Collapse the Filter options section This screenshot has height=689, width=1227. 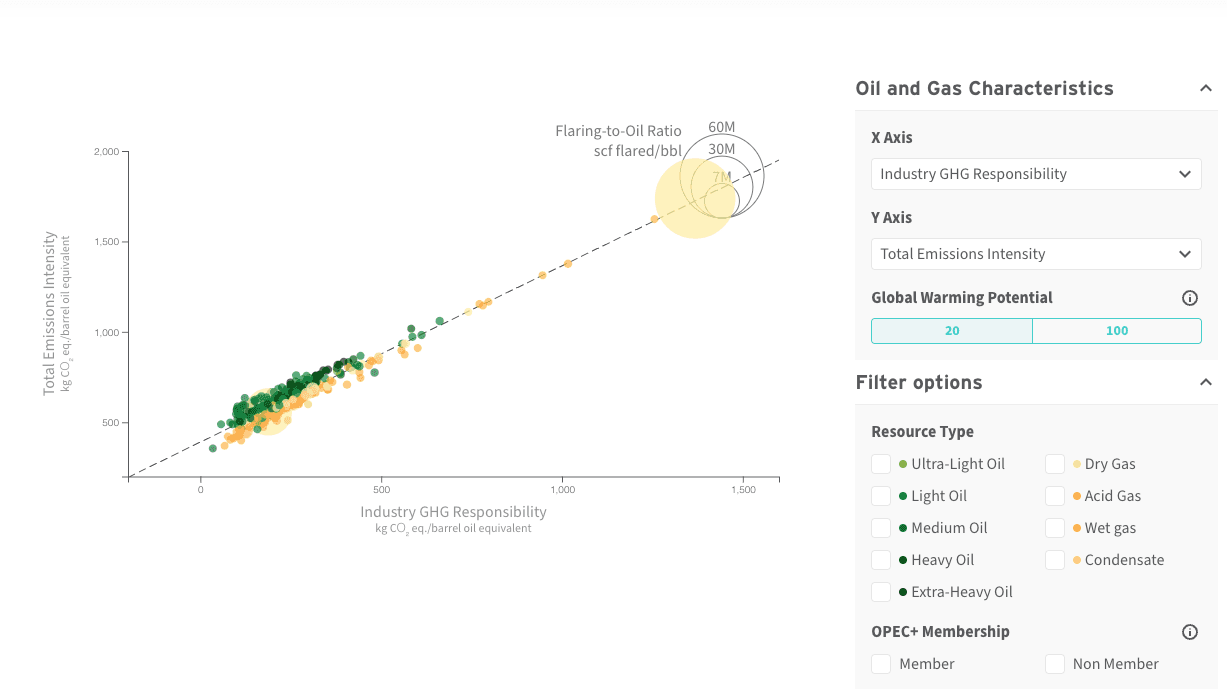tap(1206, 382)
